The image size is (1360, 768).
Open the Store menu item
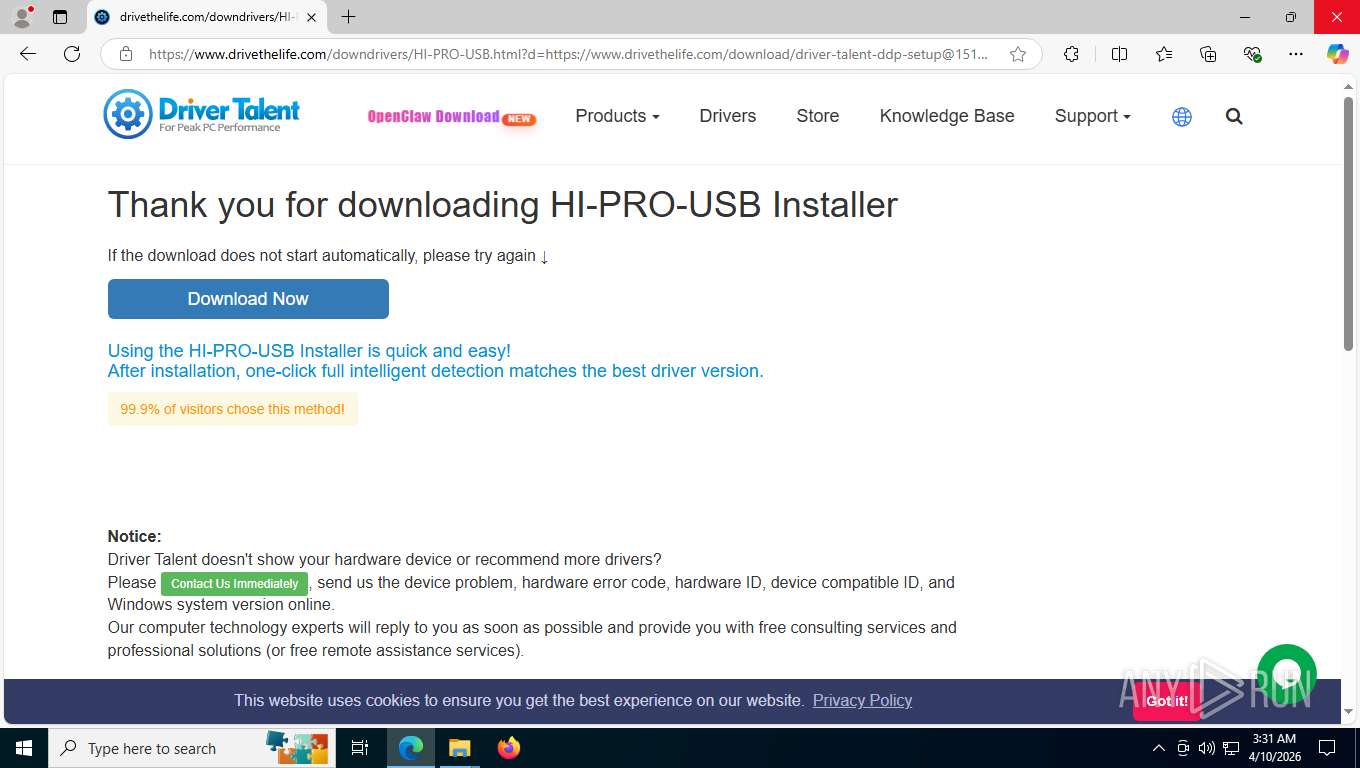818,116
